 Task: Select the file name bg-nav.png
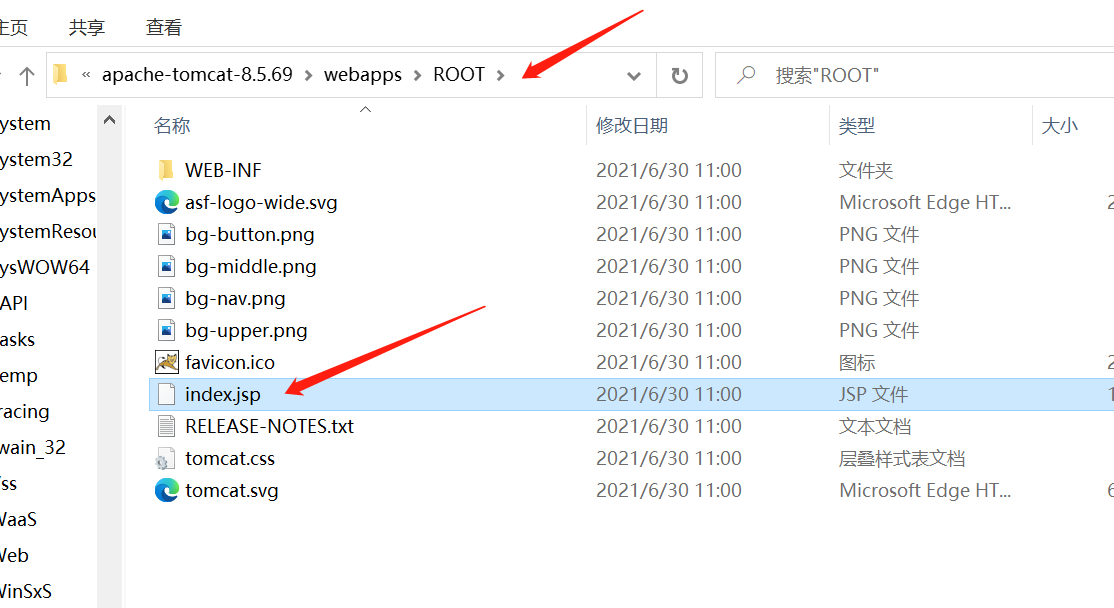click(x=235, y=298)
